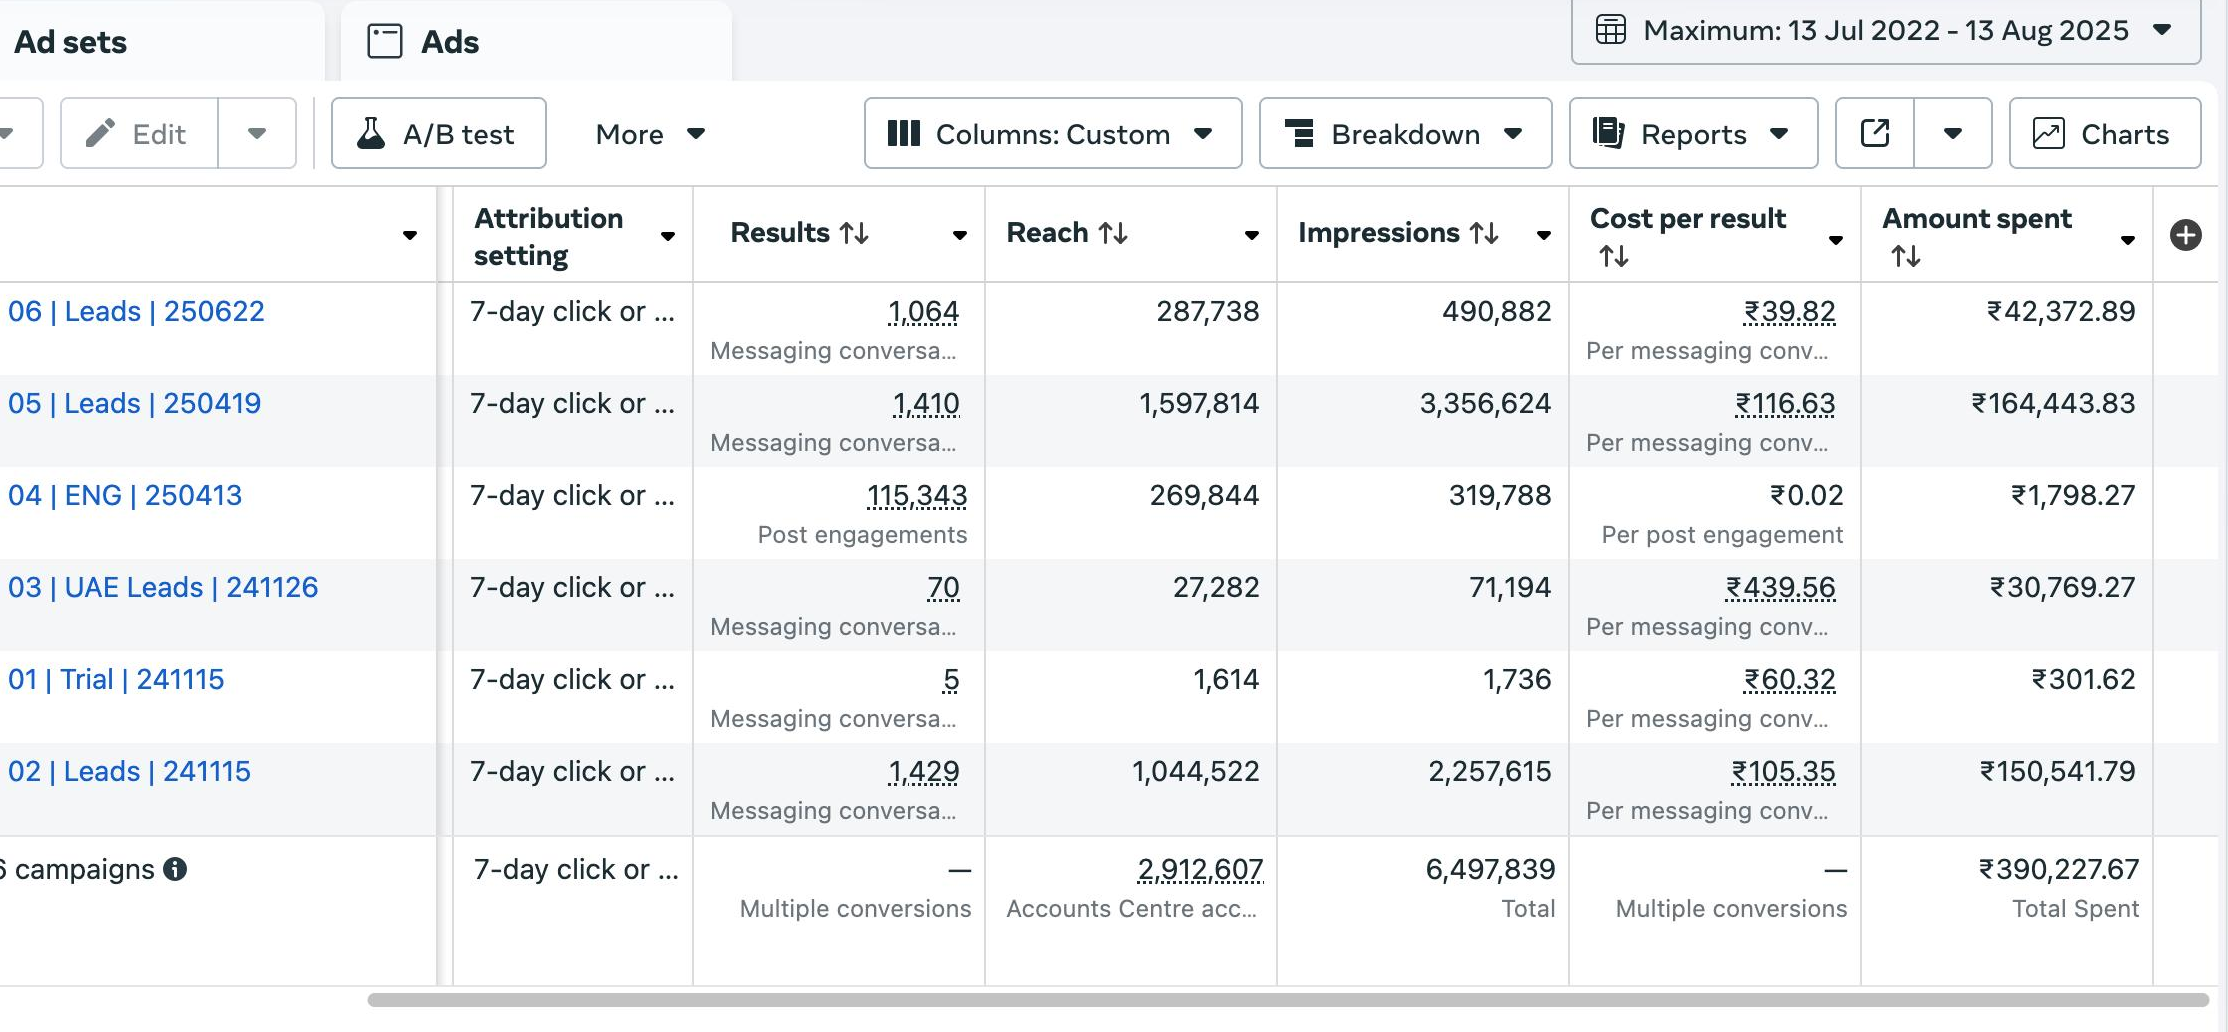2228x1032 pixels.
Task: Open campaign 03 | UAE Leads | 241126
Action: [x=163, y=587]
